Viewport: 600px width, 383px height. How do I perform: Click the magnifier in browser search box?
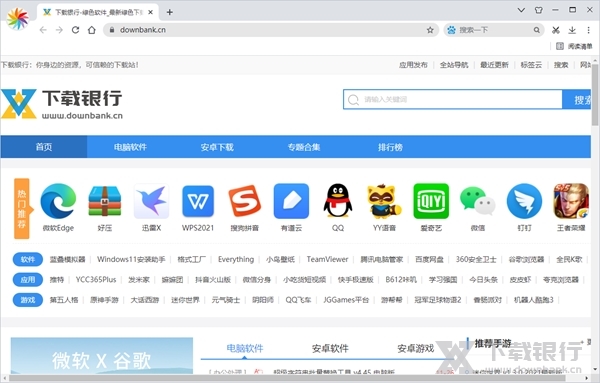(x=536, y=30)
